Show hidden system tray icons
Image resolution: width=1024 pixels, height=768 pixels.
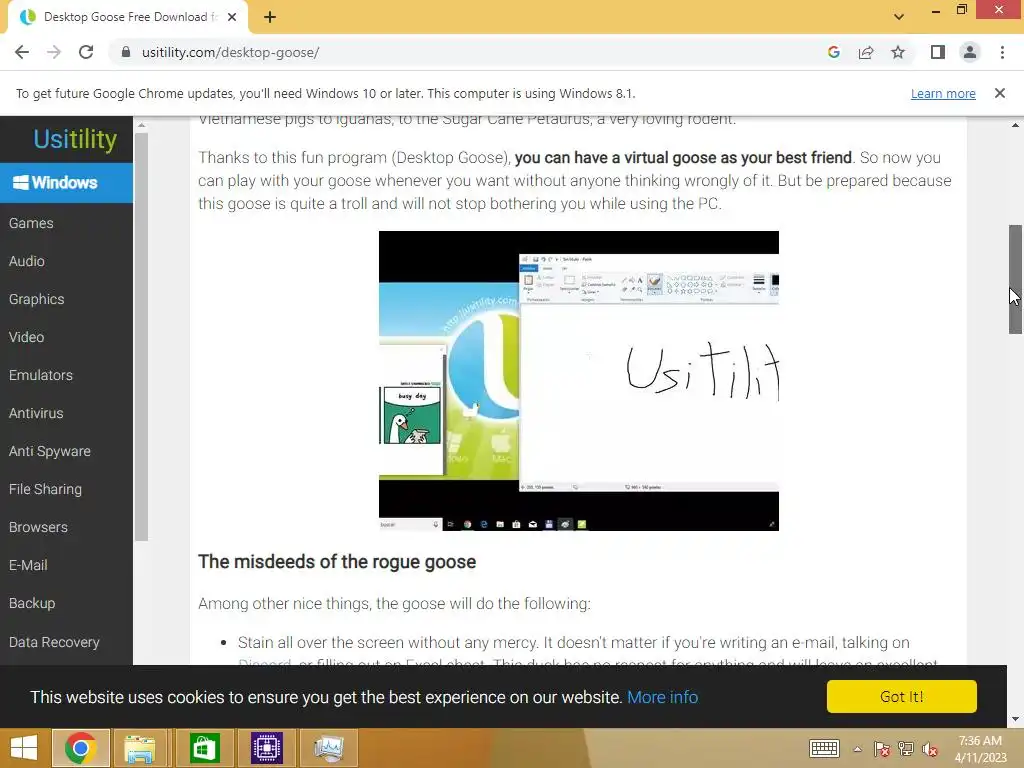tap(857, 749)
